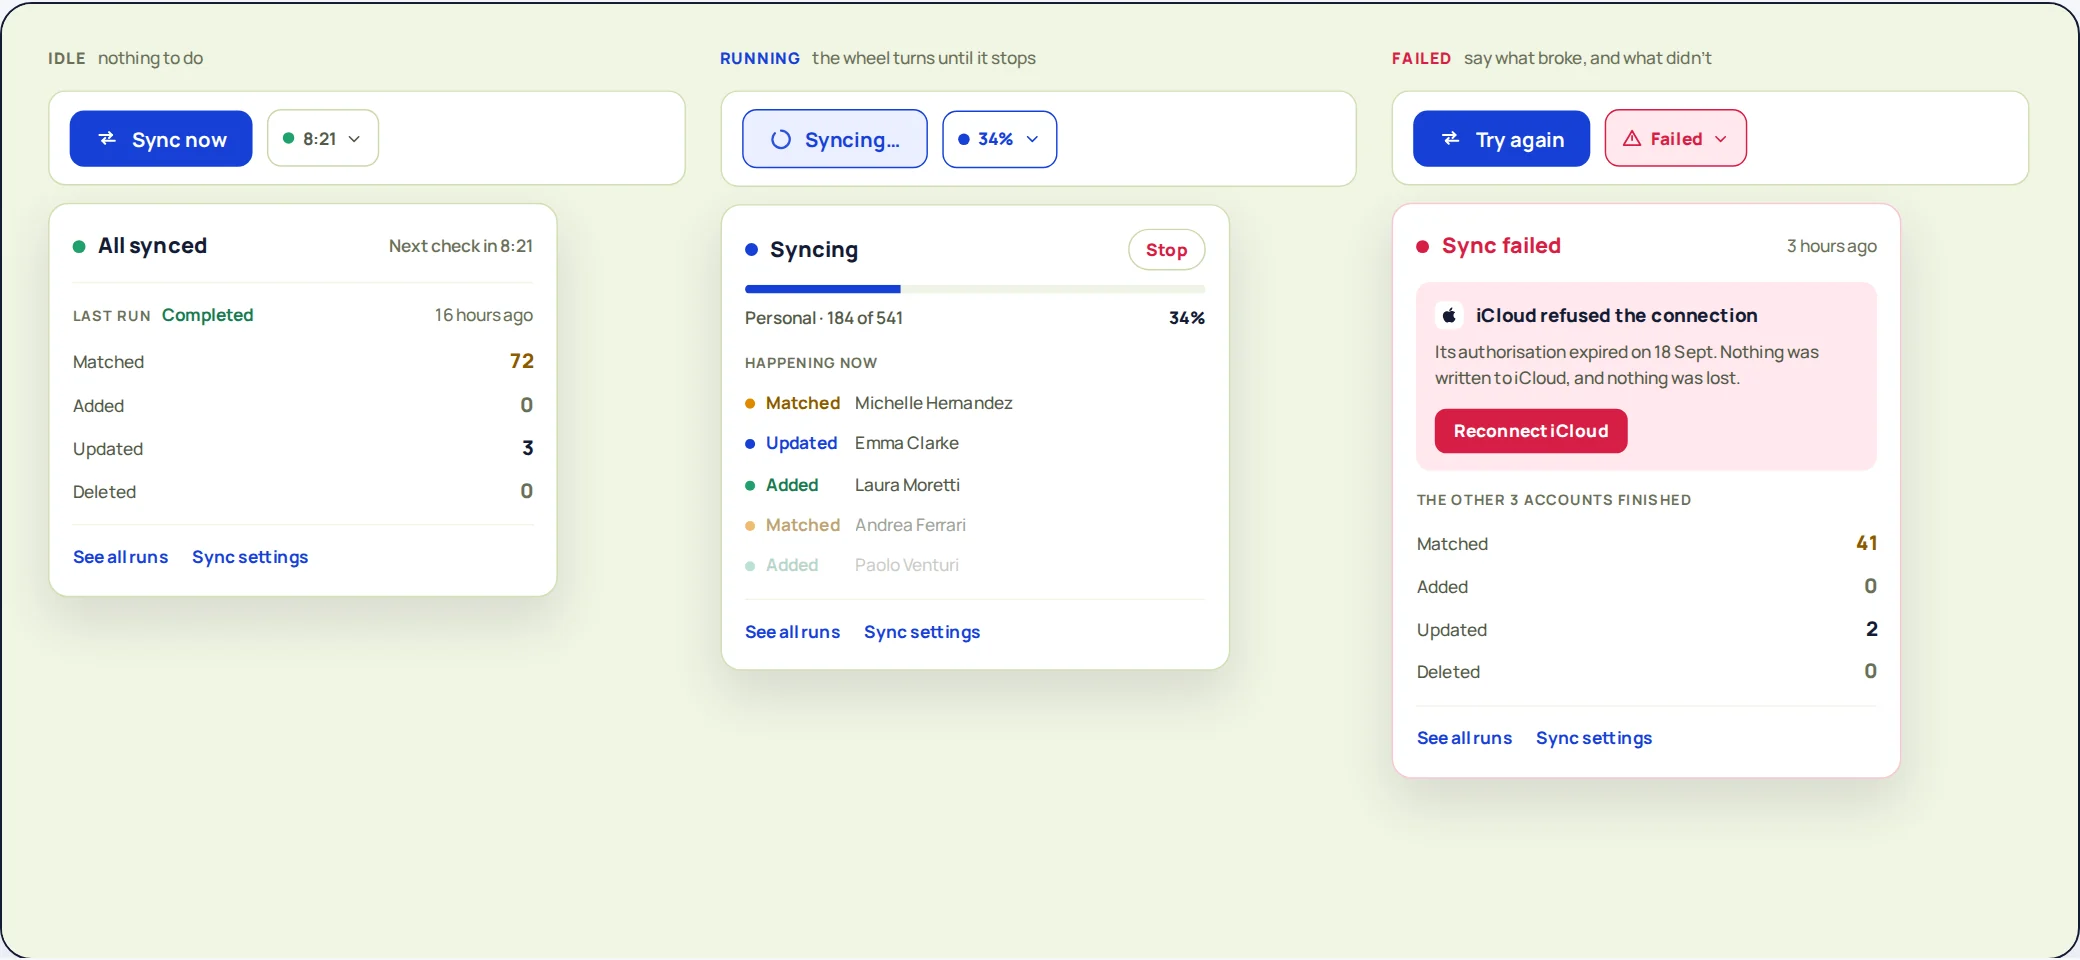Open Sync settings in Syncing card
Screen dimensions: 2080x960
[x=922, y=632]
